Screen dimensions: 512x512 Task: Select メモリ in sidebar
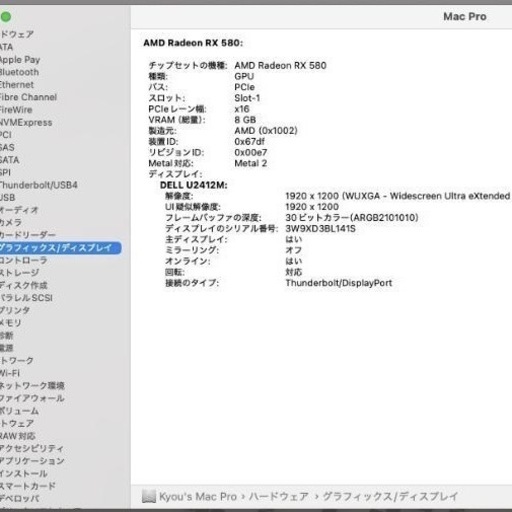tap(11, 323)
